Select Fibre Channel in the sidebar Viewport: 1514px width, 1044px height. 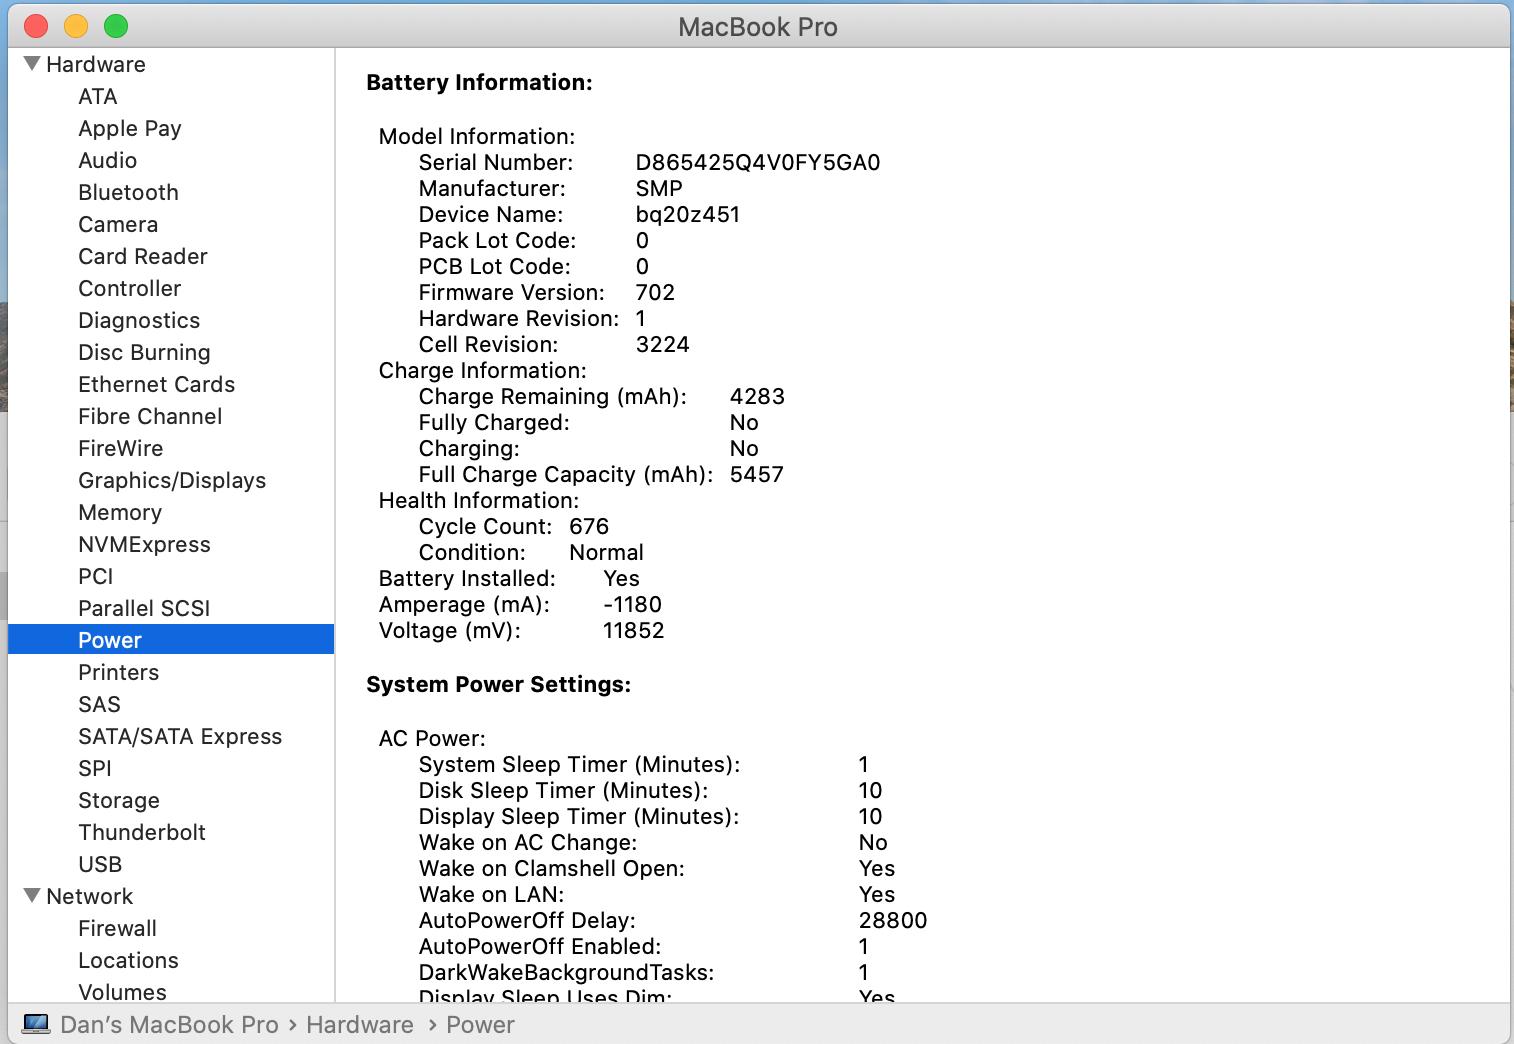pyautogui.click(x=150, y=416)
